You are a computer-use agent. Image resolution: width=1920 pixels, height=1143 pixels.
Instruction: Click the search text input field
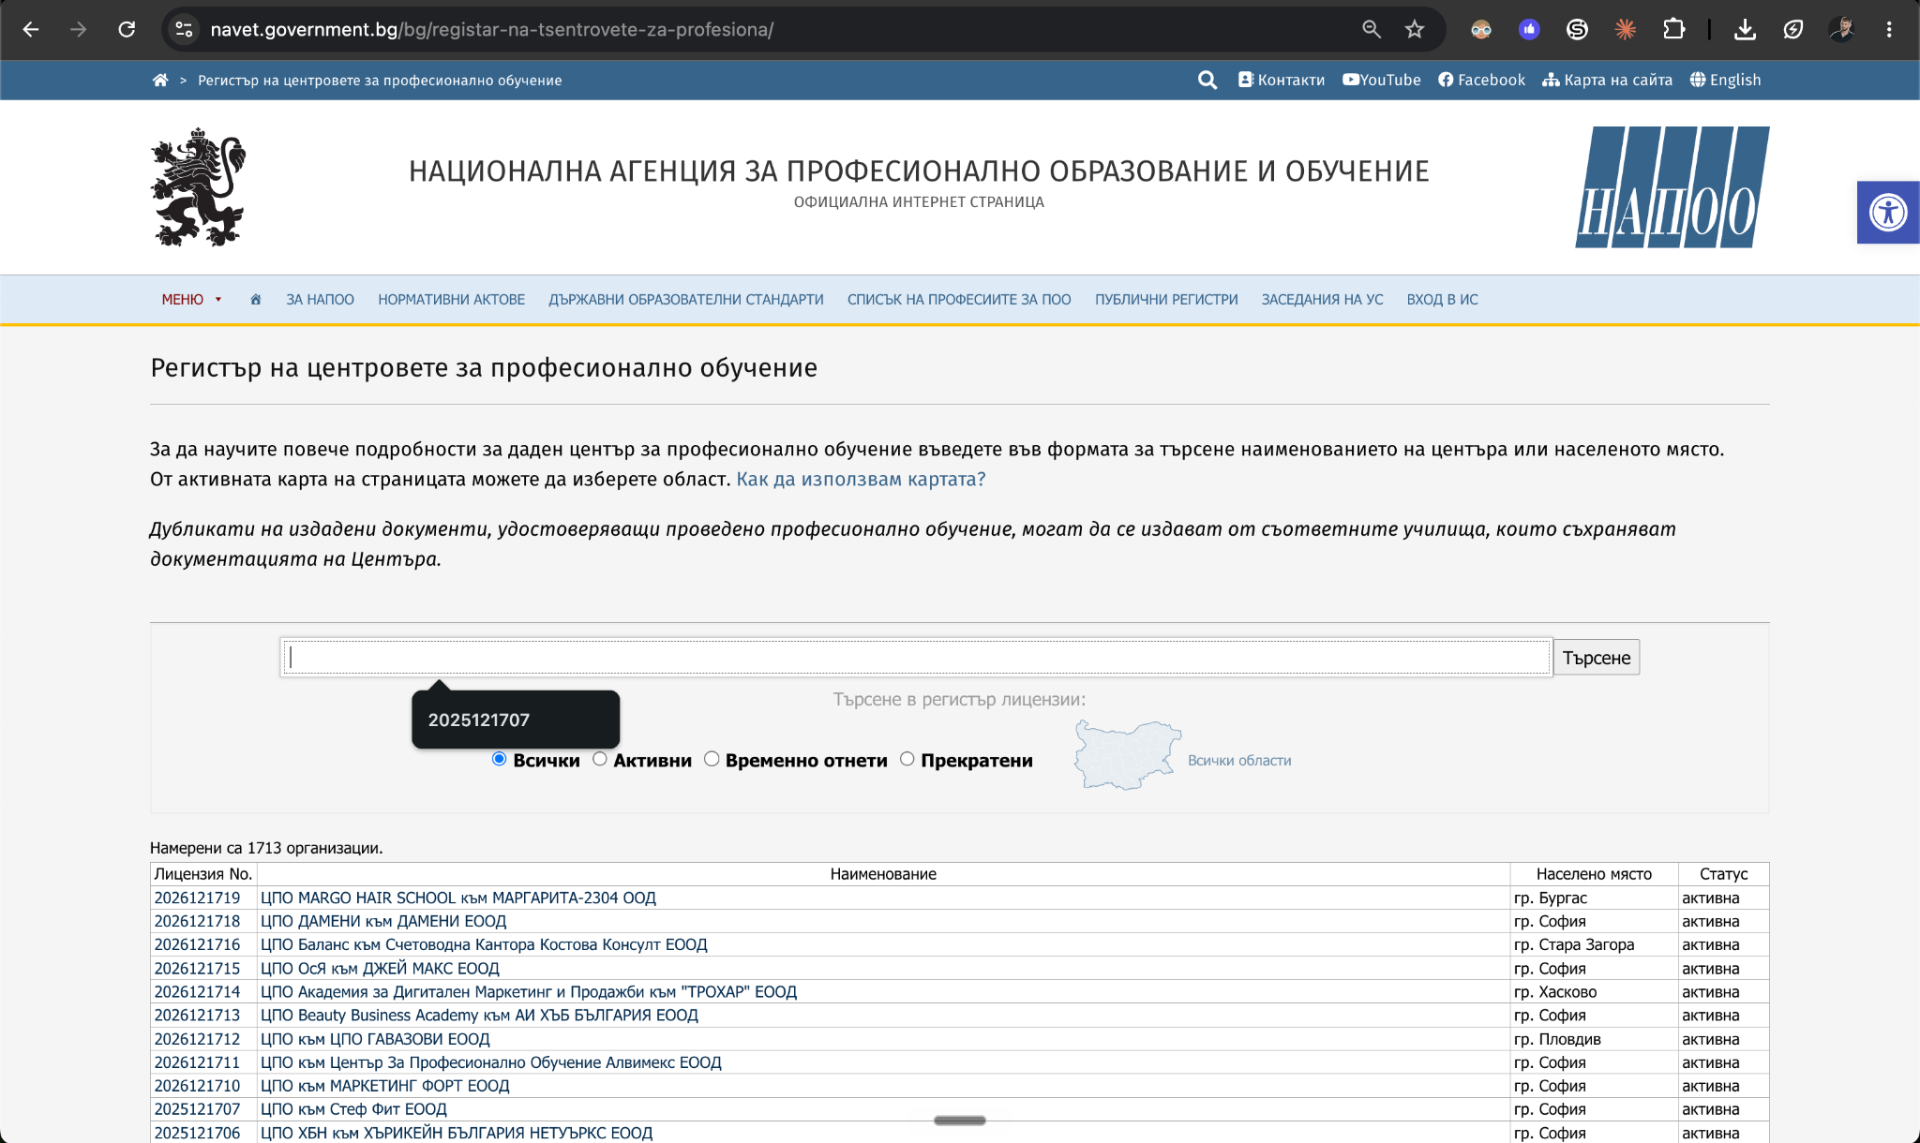pos(916,657)
